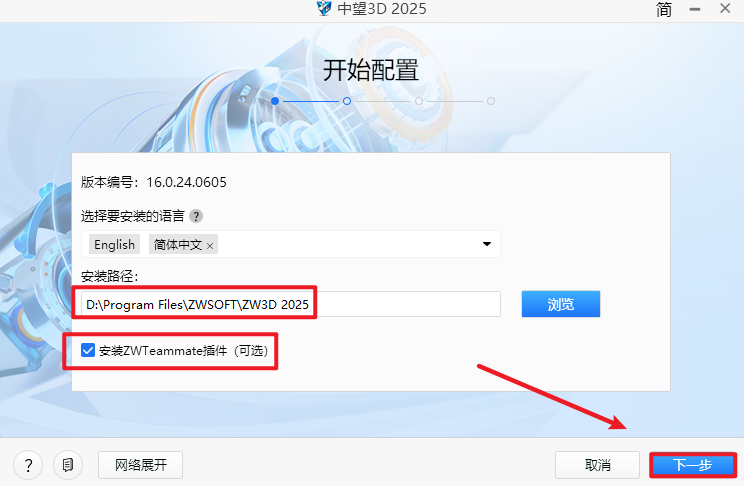Click the 取消 cancel button
The image size is (744, 486).
pyautogui.click(x=597, y=465)
